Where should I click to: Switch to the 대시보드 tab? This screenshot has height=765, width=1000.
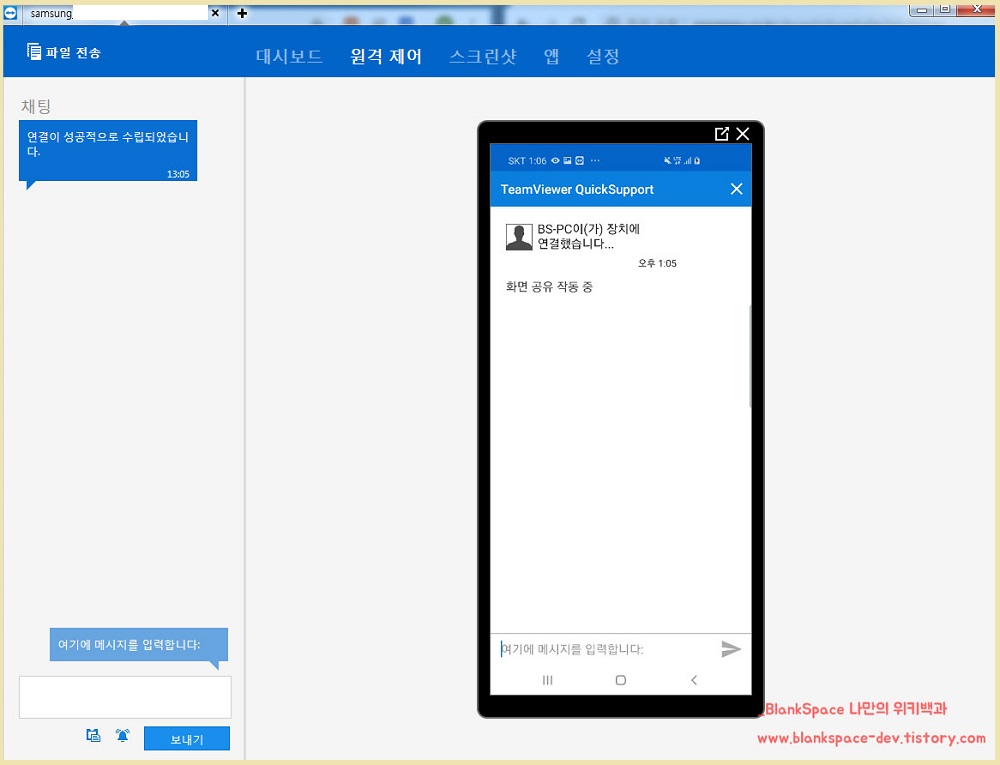coord(289,56)
